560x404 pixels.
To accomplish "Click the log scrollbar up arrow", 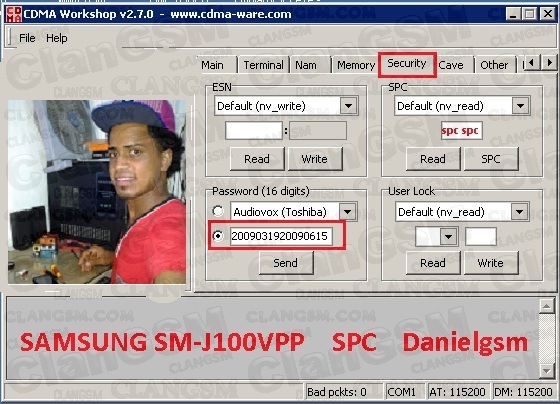I will point(547,306).
